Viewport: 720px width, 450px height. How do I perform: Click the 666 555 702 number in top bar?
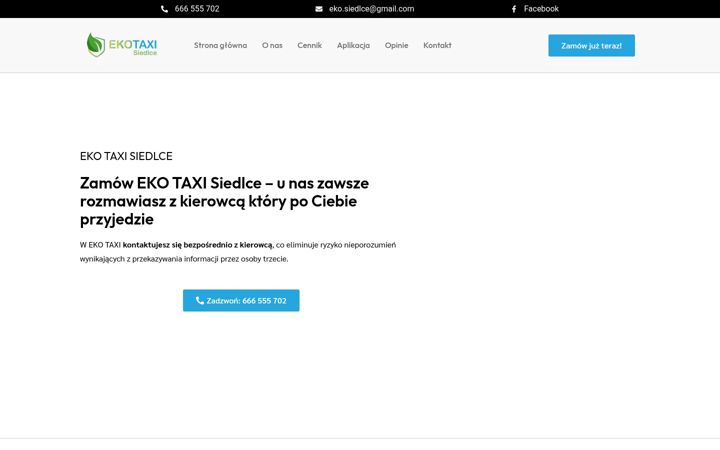197,9
